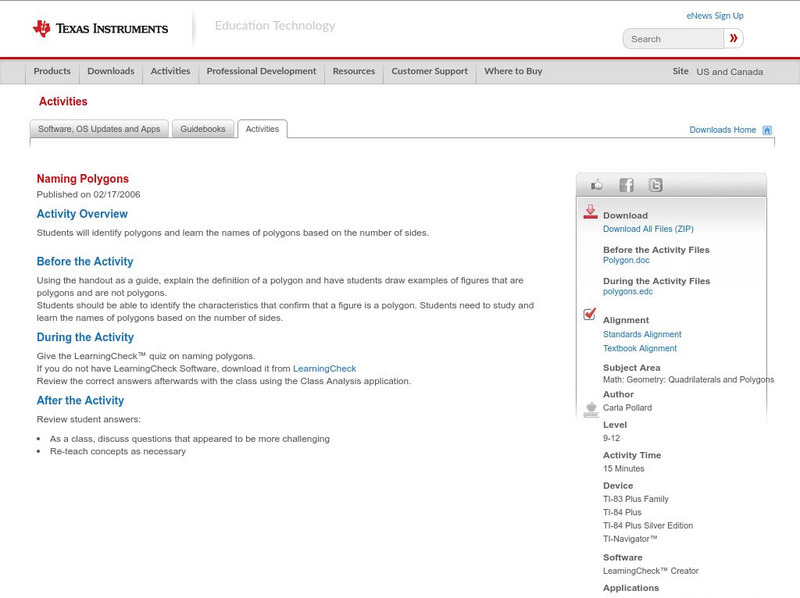Select the Activities tab
Screen dimensions: 800x598
pyautogui.click(x=262, y=129)
